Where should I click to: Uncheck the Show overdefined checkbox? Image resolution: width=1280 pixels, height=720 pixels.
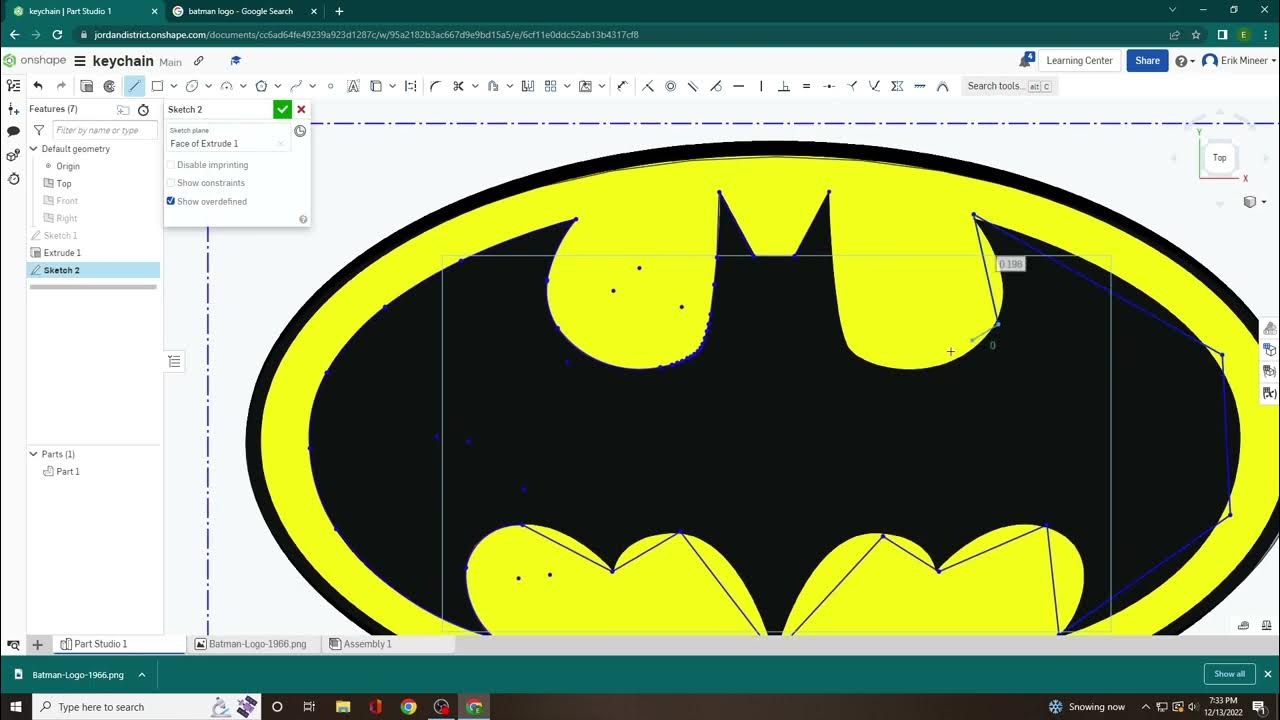[170, 201]
